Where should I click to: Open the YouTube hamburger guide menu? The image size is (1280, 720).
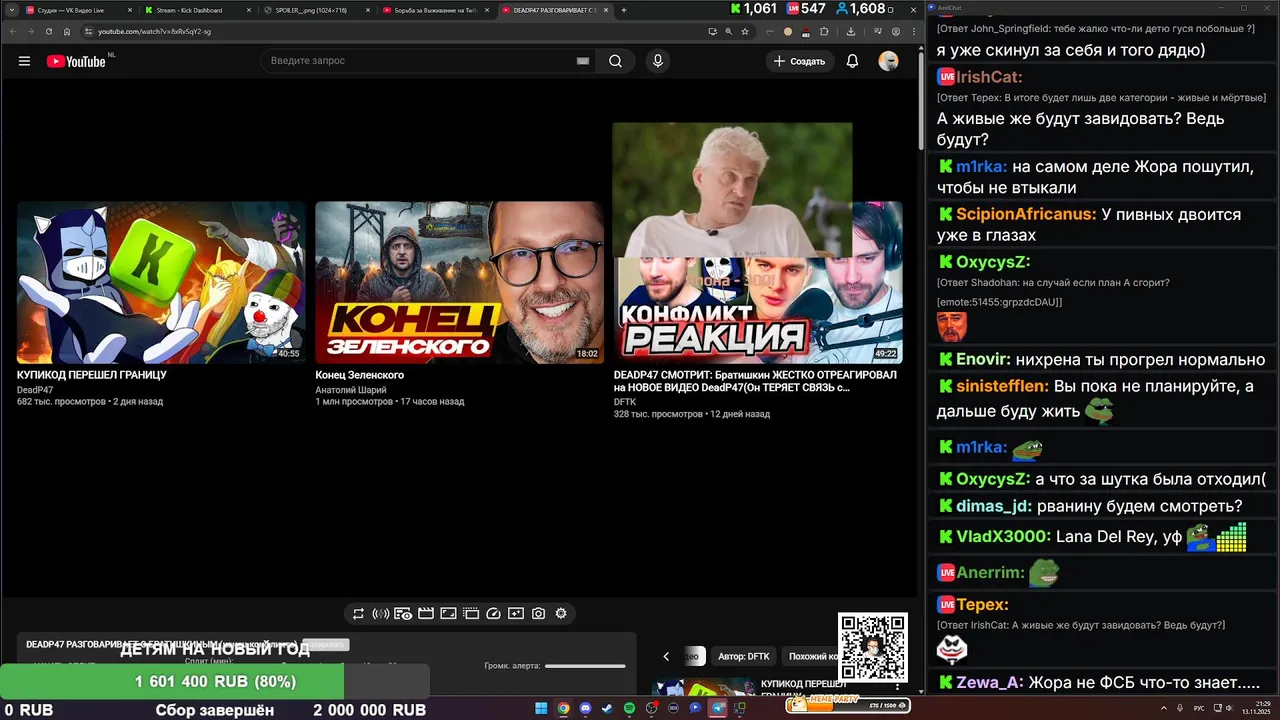[24, 61]
